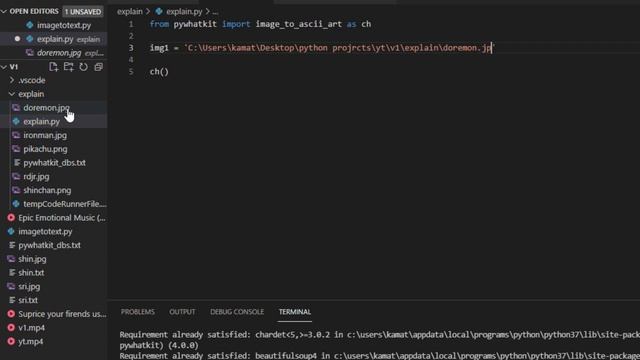Image resolution: width=640 pixels, height=360 pixels.
Task: Open tempCodeRunnerFile entry
Action: tap(64, 204)
